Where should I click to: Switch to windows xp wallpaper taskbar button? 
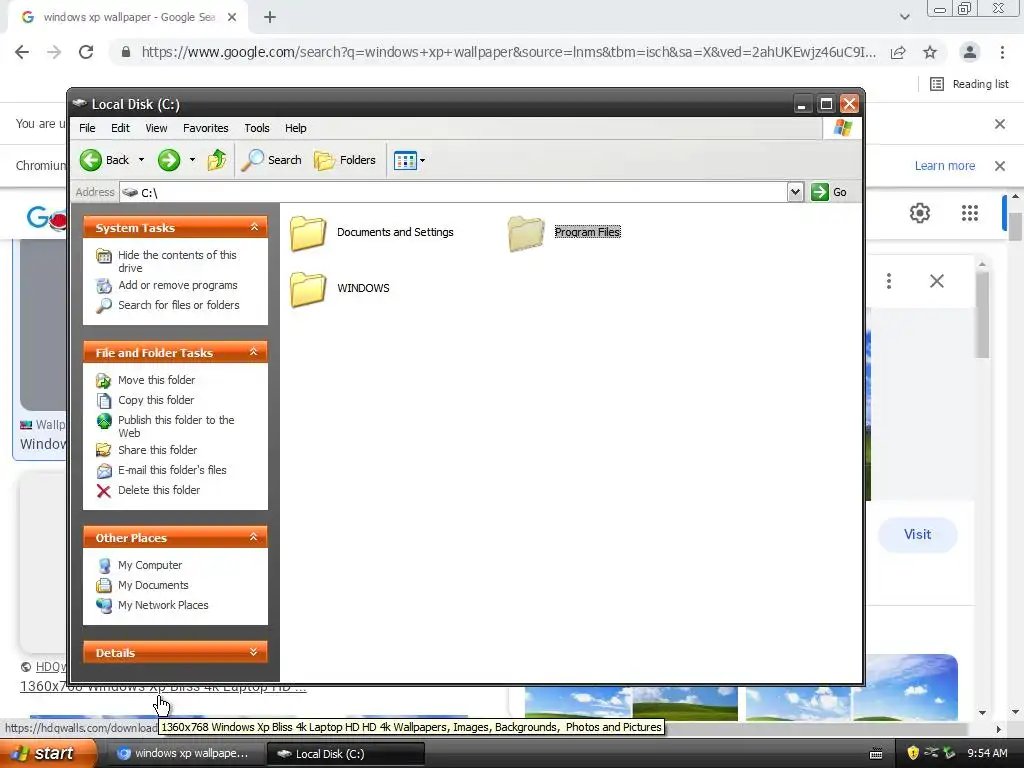(183, 754)
